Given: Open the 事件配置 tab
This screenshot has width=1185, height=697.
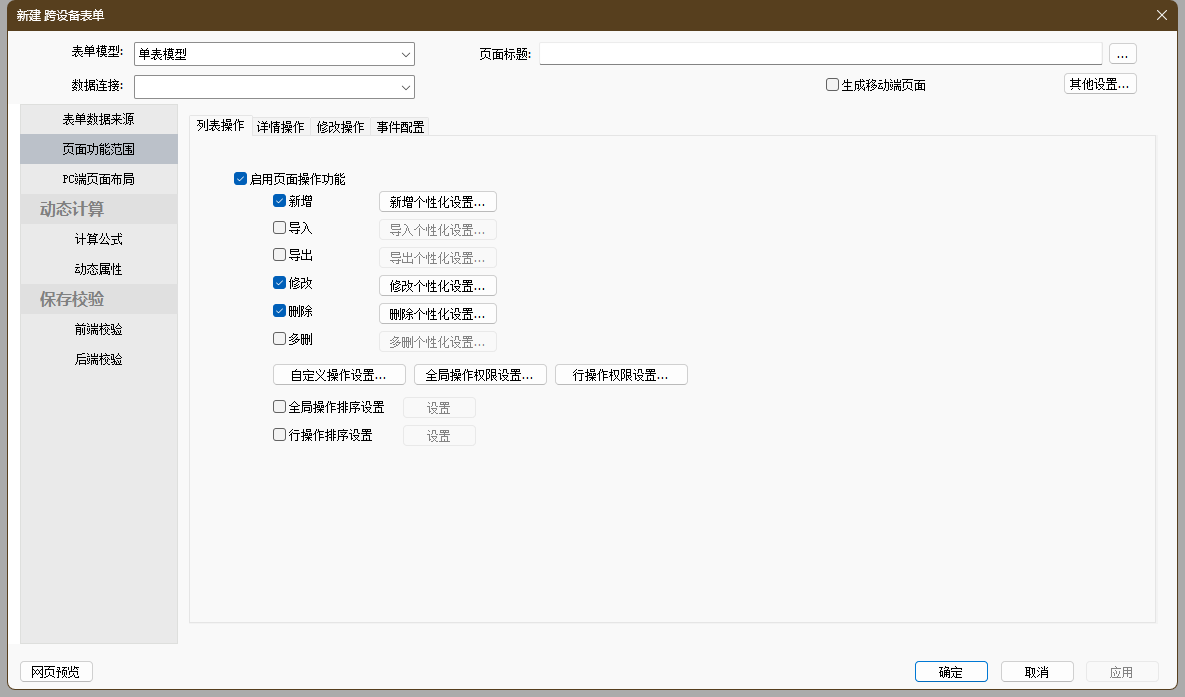Looking at the screenshot, I should pyautogui.click(x=400, y=127).
